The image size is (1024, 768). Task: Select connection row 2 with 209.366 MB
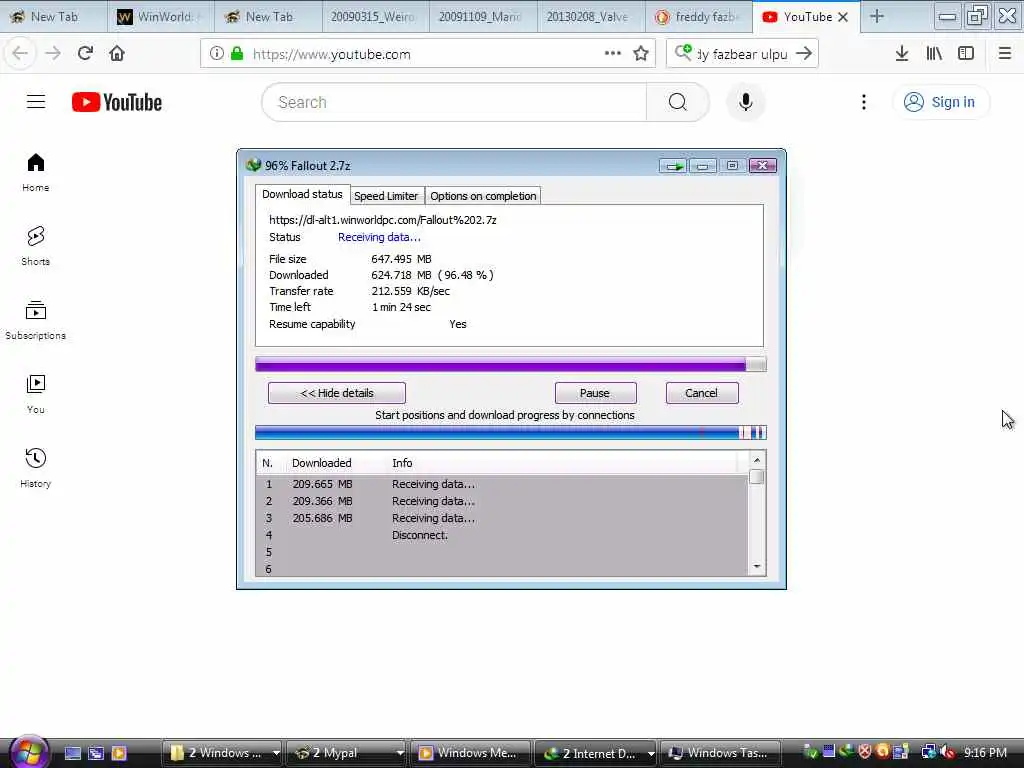pos(502,501)
